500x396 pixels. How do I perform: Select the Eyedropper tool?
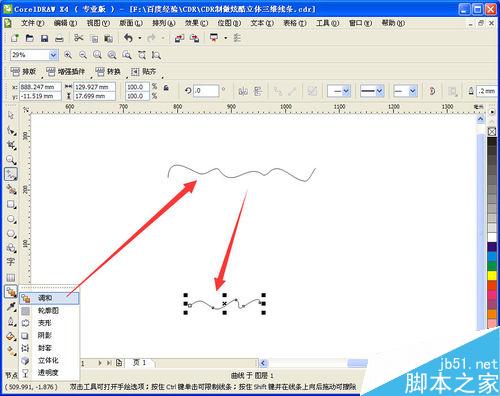(11, 306)
